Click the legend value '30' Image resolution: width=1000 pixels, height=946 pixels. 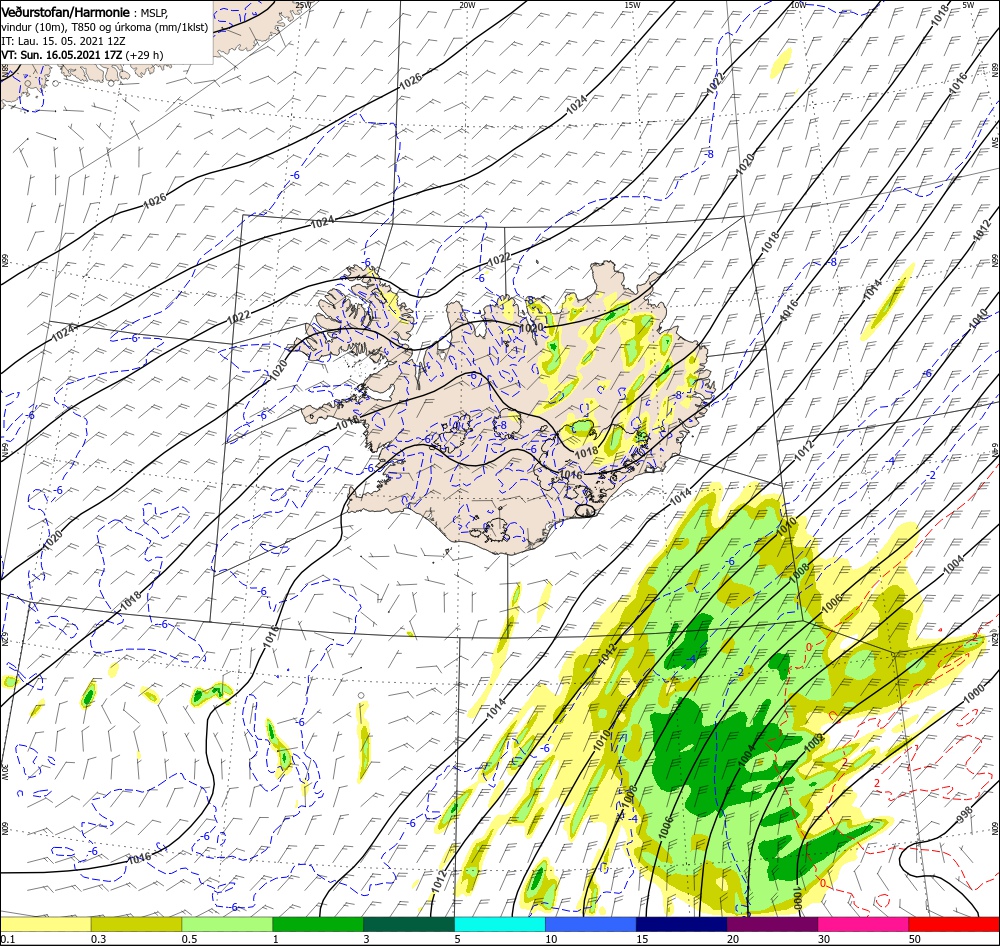823,939
